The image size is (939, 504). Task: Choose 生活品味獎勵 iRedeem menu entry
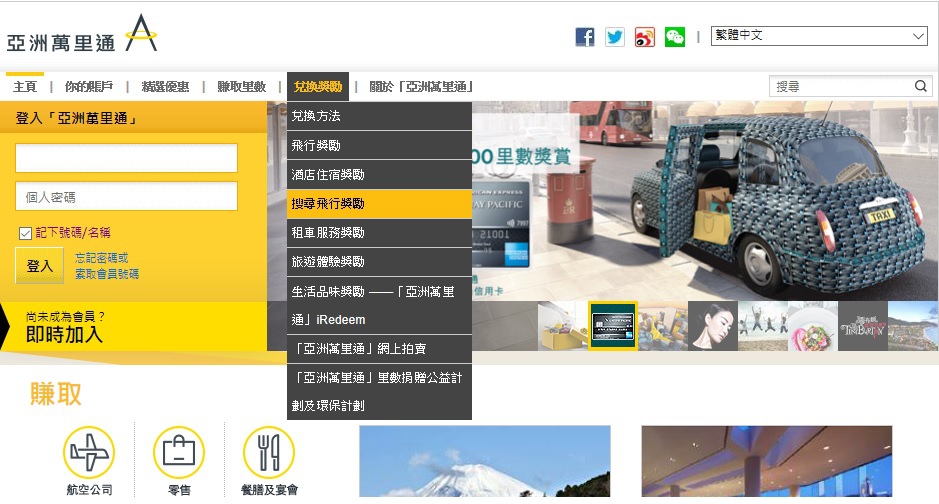pos(379,306)
